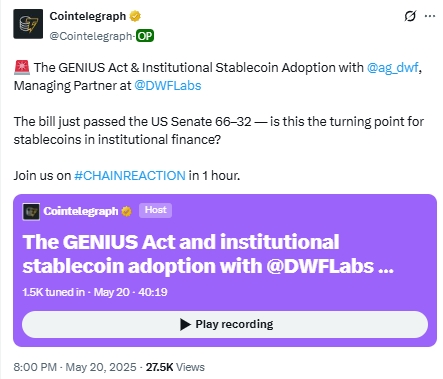Click the small Cointelegraph avatar in the Space card
Image resolution: width=443 pixels, height=379 pixels.
coord(31,211)
